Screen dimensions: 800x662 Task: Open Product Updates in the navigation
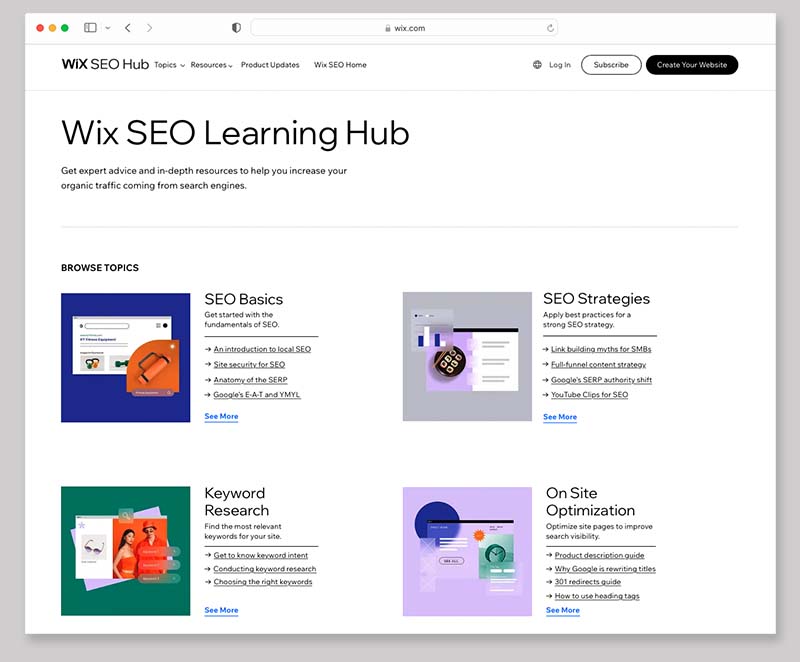pyautogui.click(x=270, y=65)
